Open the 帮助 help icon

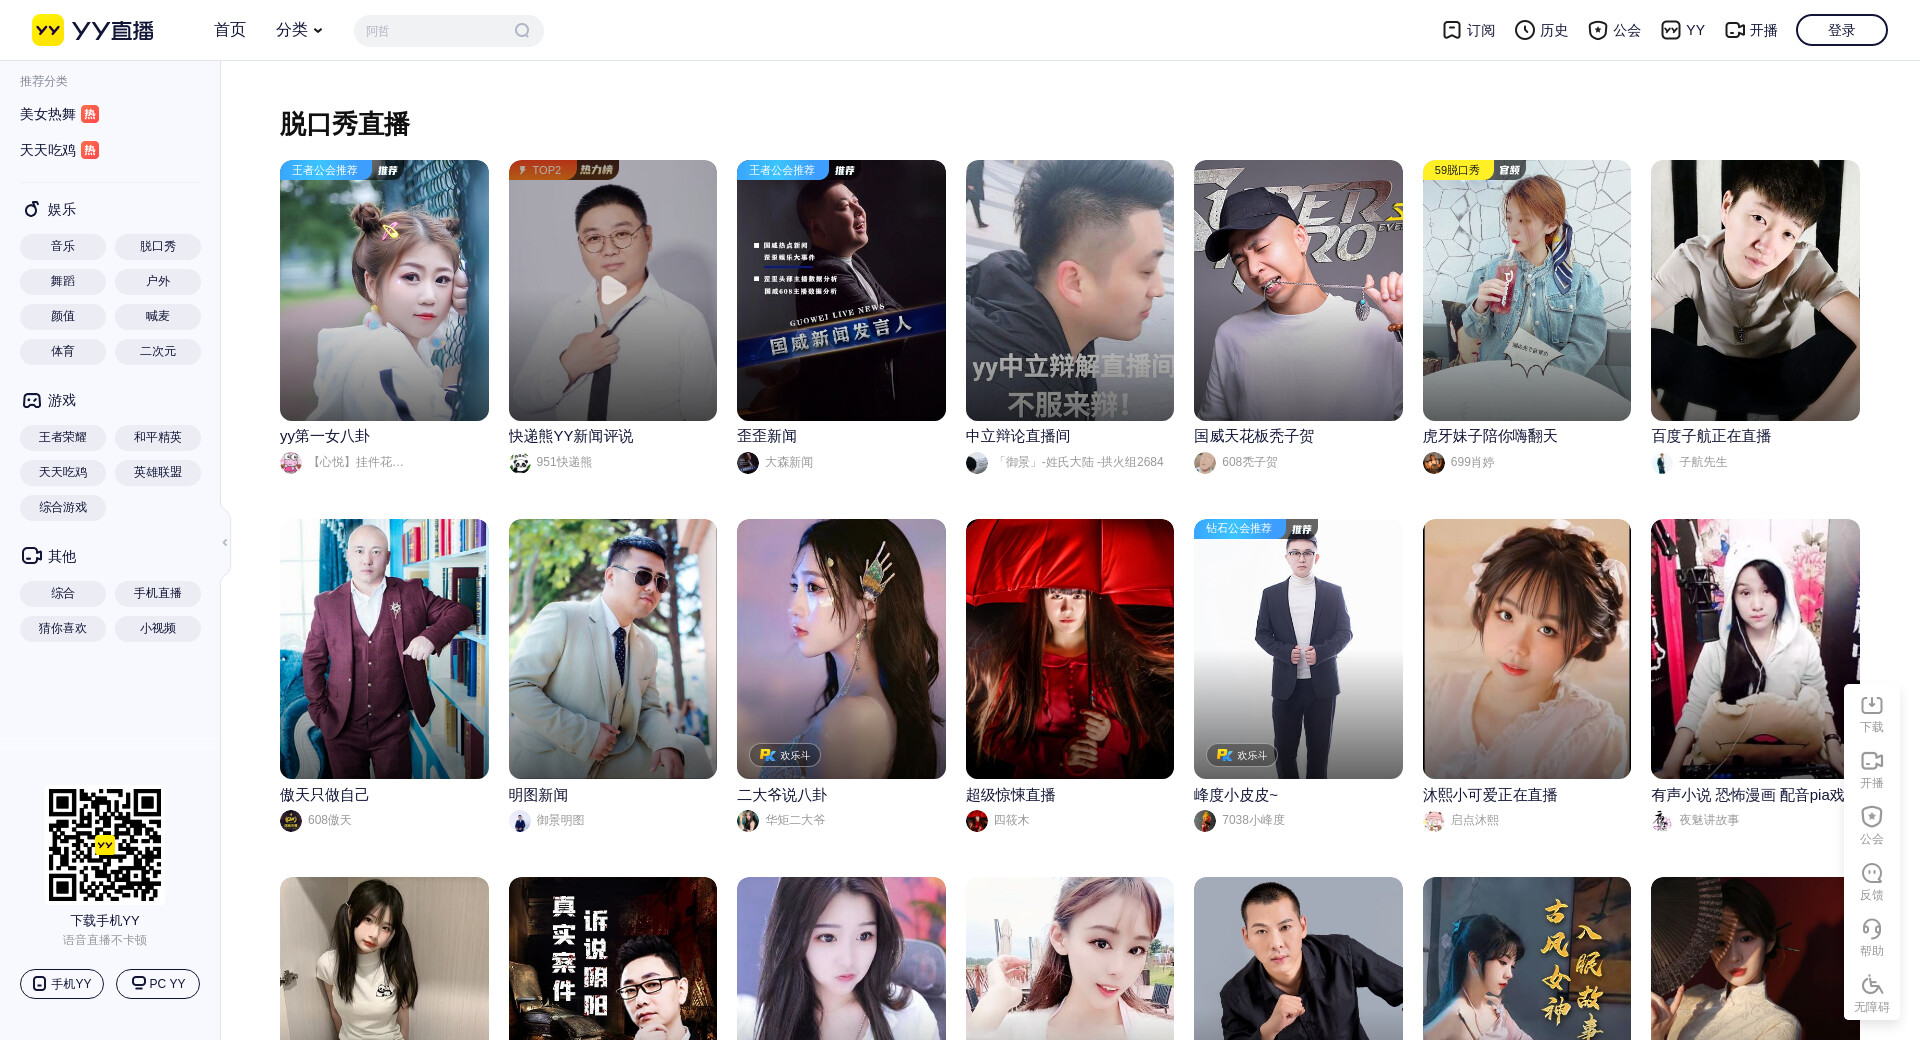(1872, 938)
